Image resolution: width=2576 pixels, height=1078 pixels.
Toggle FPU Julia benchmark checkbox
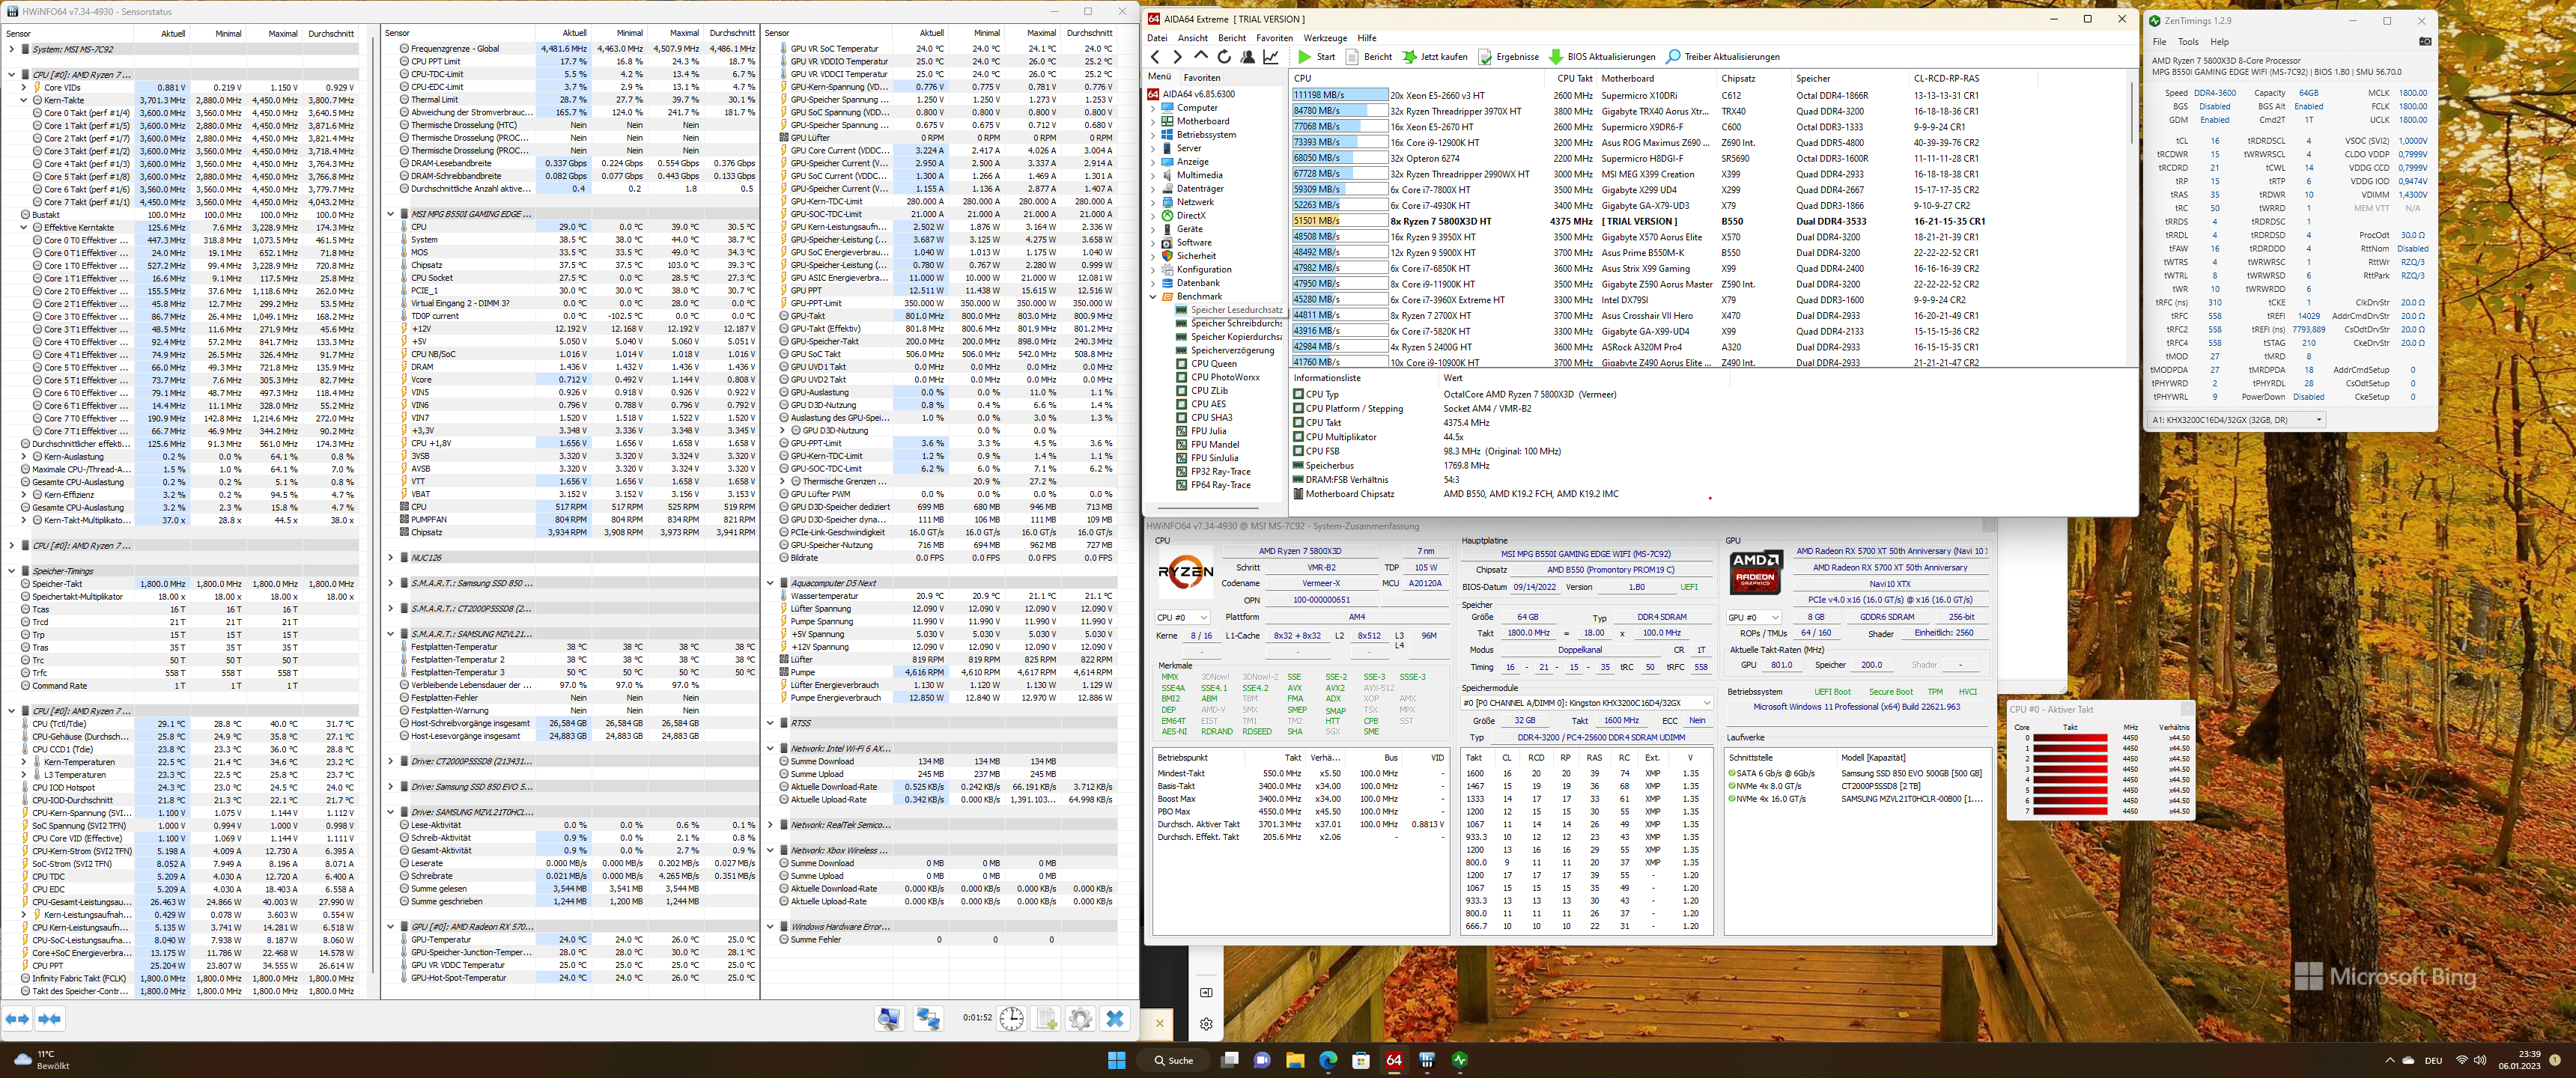pyautogui.click(x=1182, y=431)
